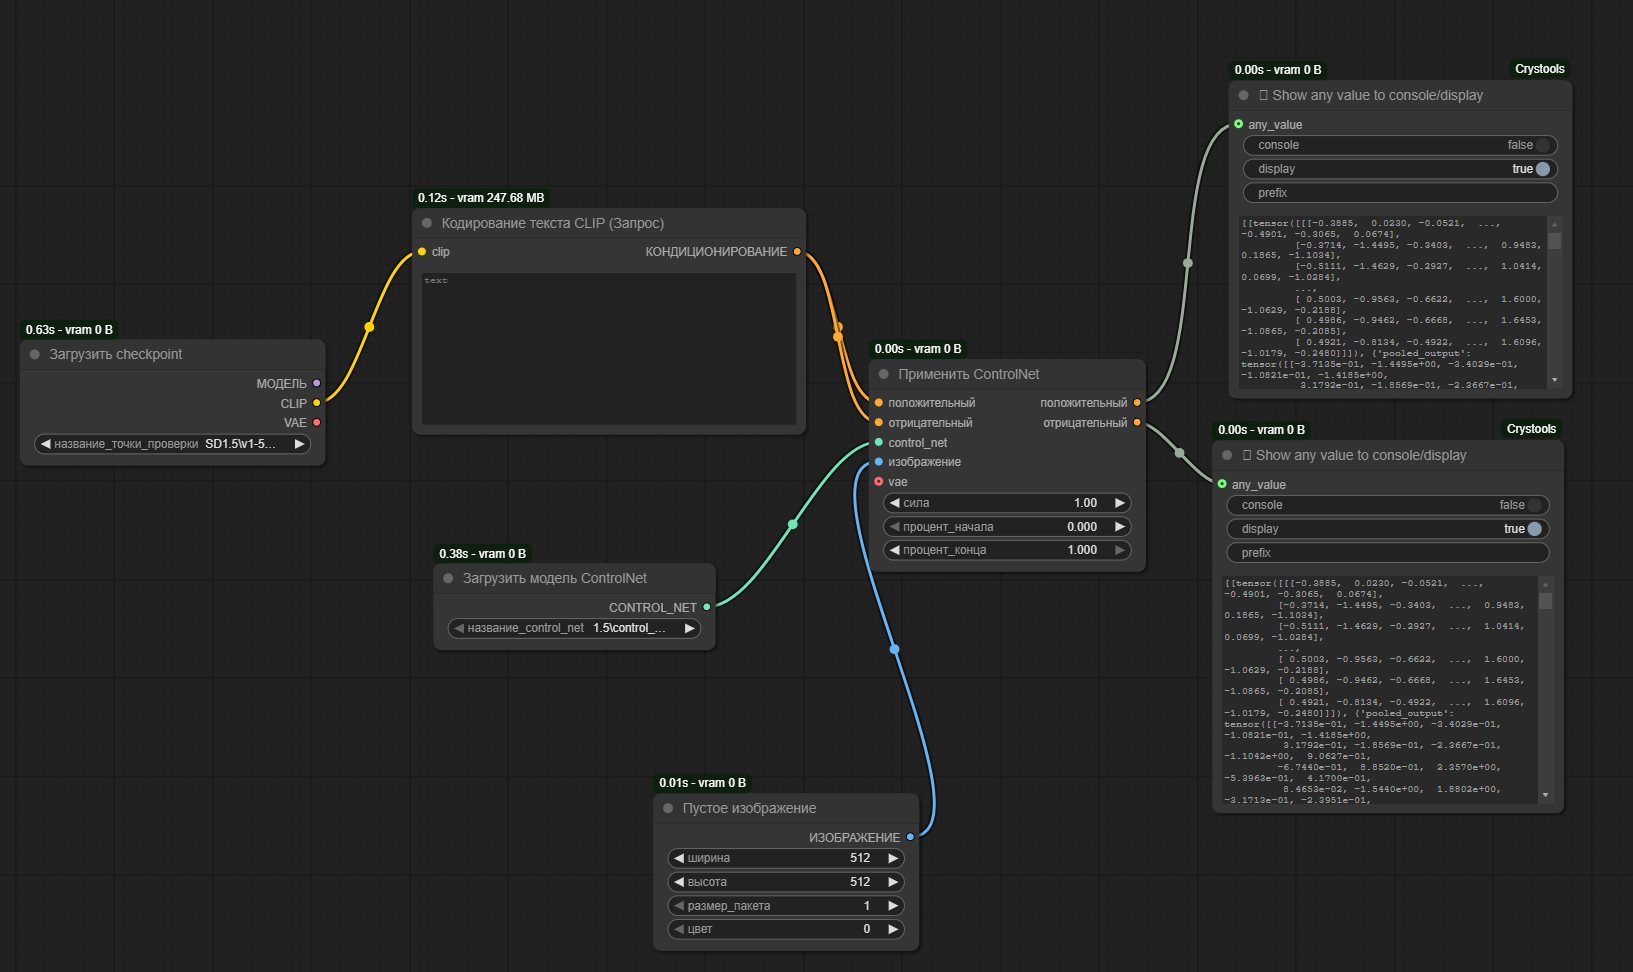Click the link midpoint between CLIP and clip

[x=369, y=327]
